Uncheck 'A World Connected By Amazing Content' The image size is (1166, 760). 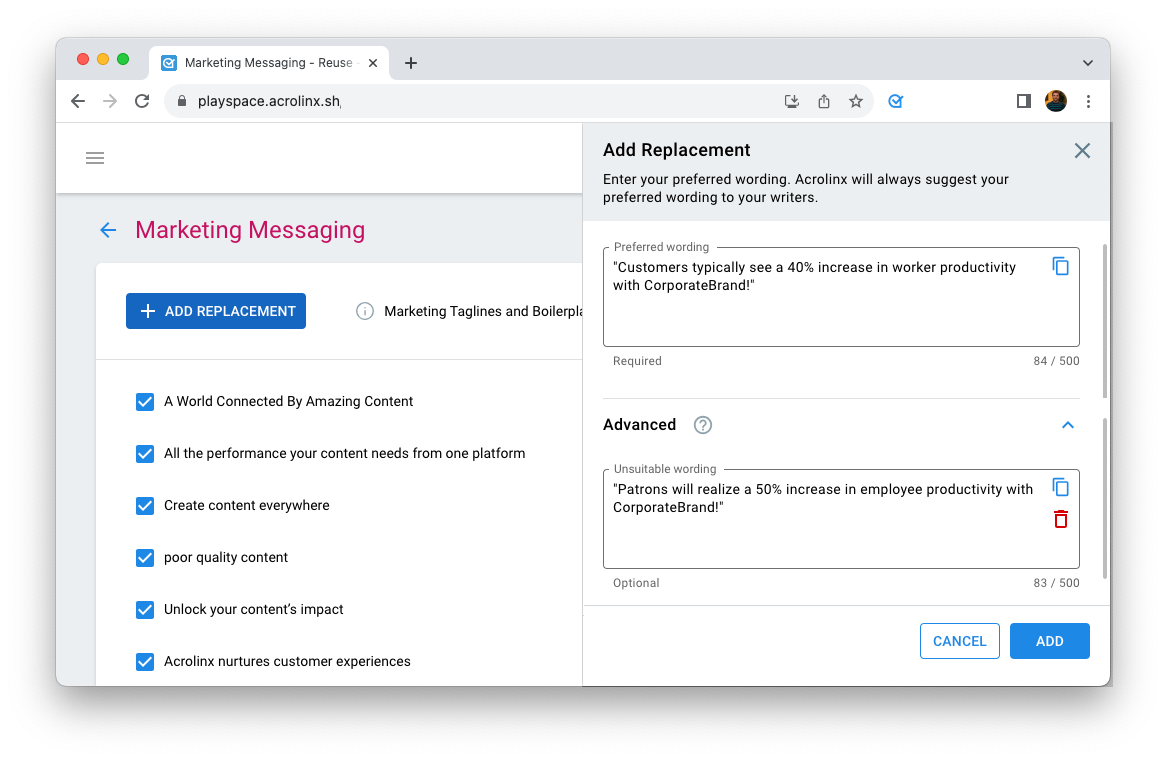[x=145, y=402]
